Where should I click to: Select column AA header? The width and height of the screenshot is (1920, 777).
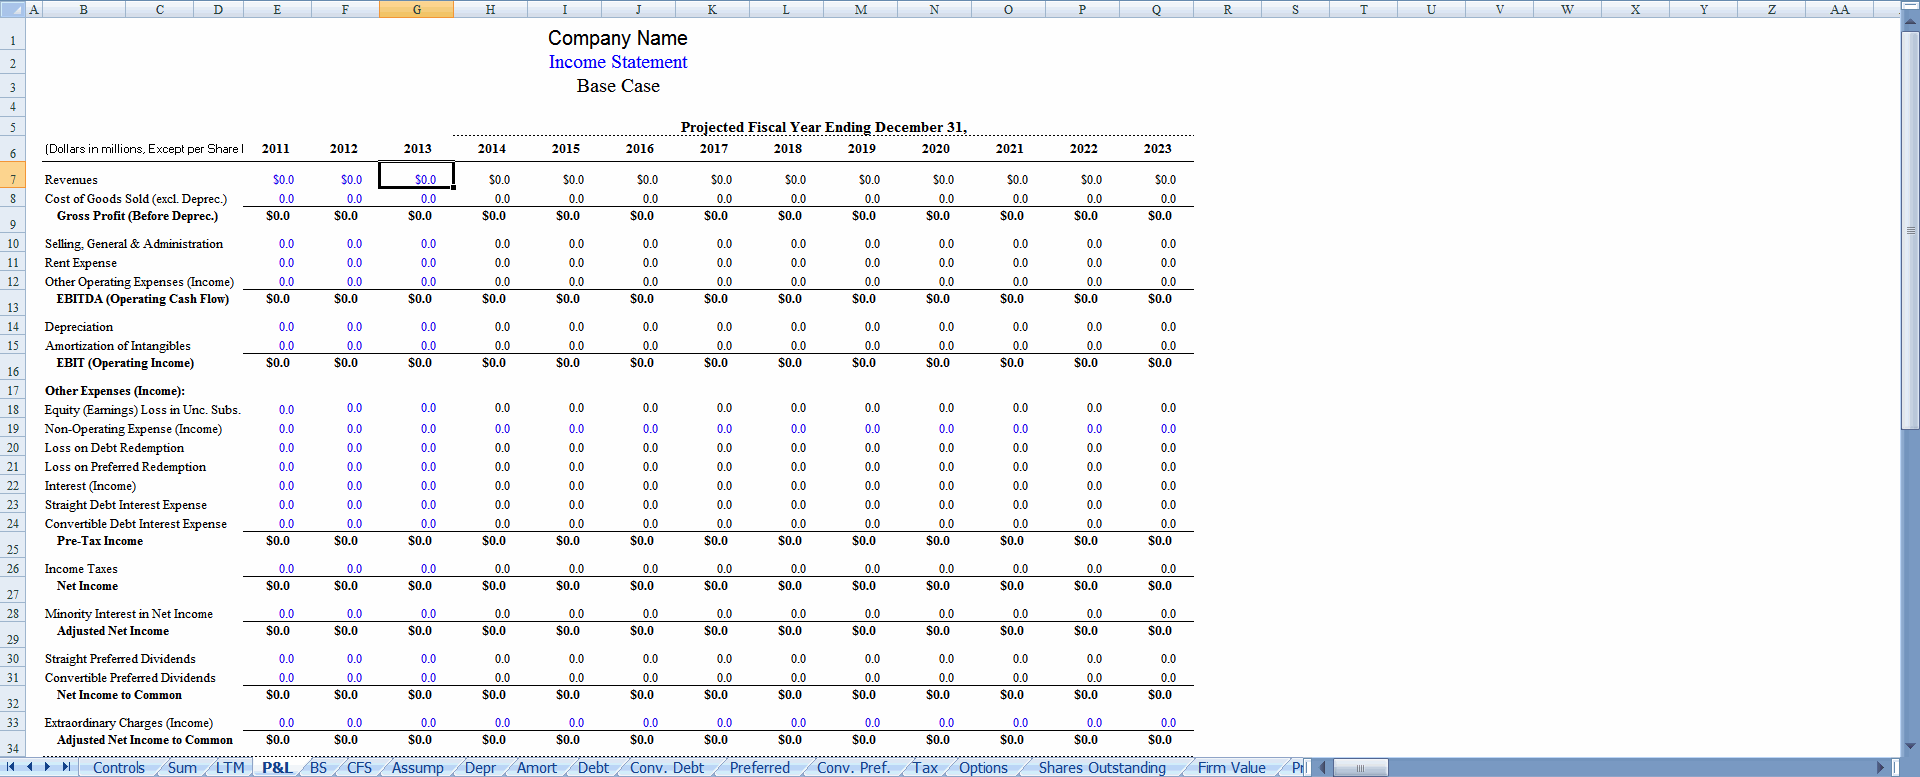coord(1839,9)
